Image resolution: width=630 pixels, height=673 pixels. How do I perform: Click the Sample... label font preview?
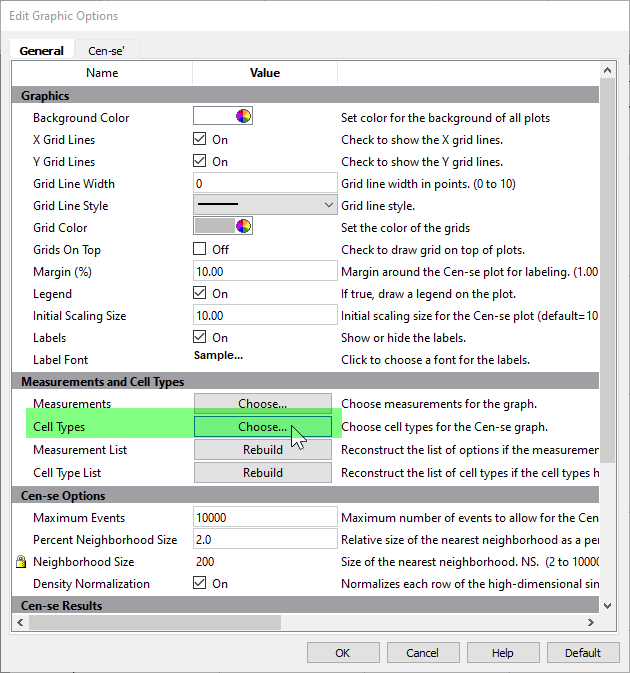(x=218, y=359)
